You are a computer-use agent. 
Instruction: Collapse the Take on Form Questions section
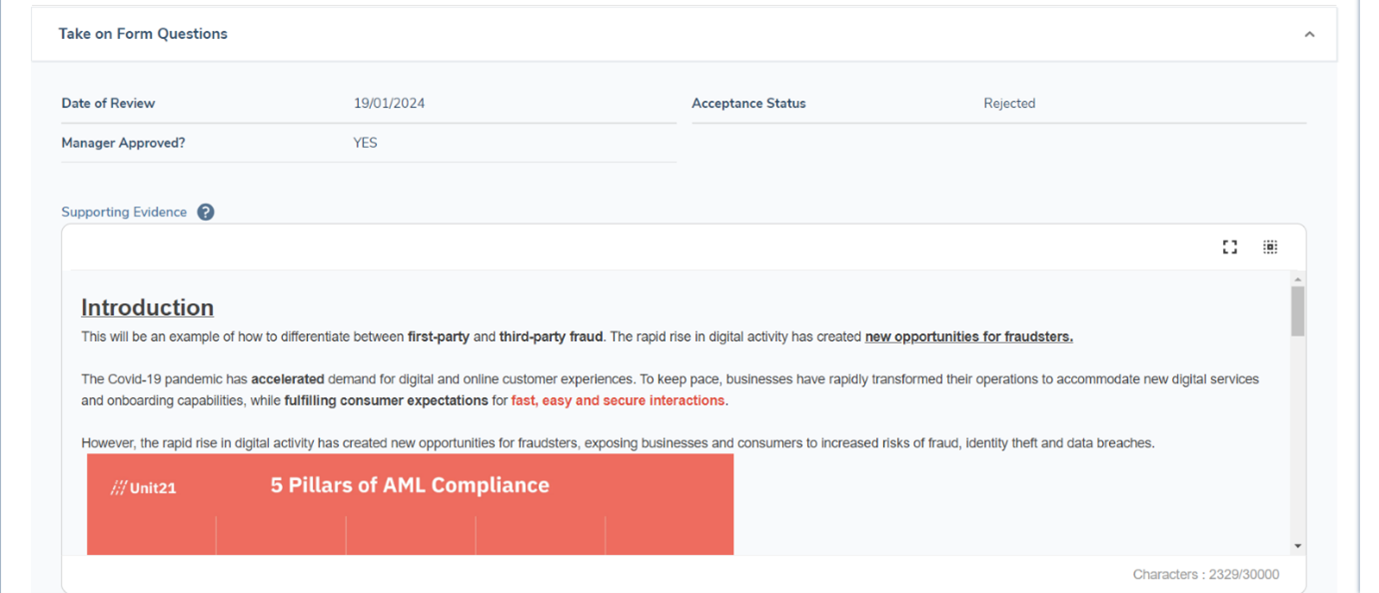point(1309,34)
